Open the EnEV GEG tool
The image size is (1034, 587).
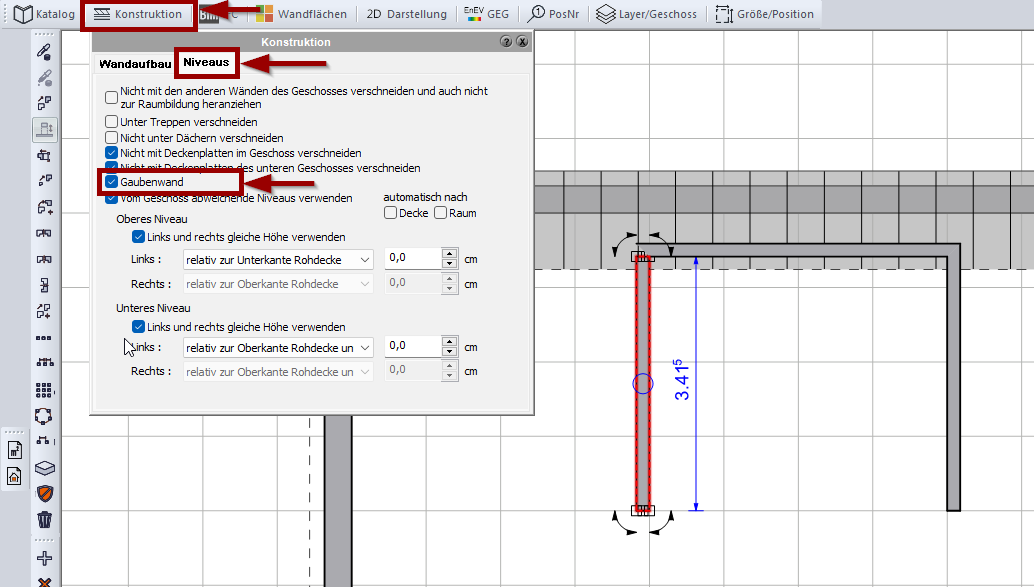coord(486,14)
